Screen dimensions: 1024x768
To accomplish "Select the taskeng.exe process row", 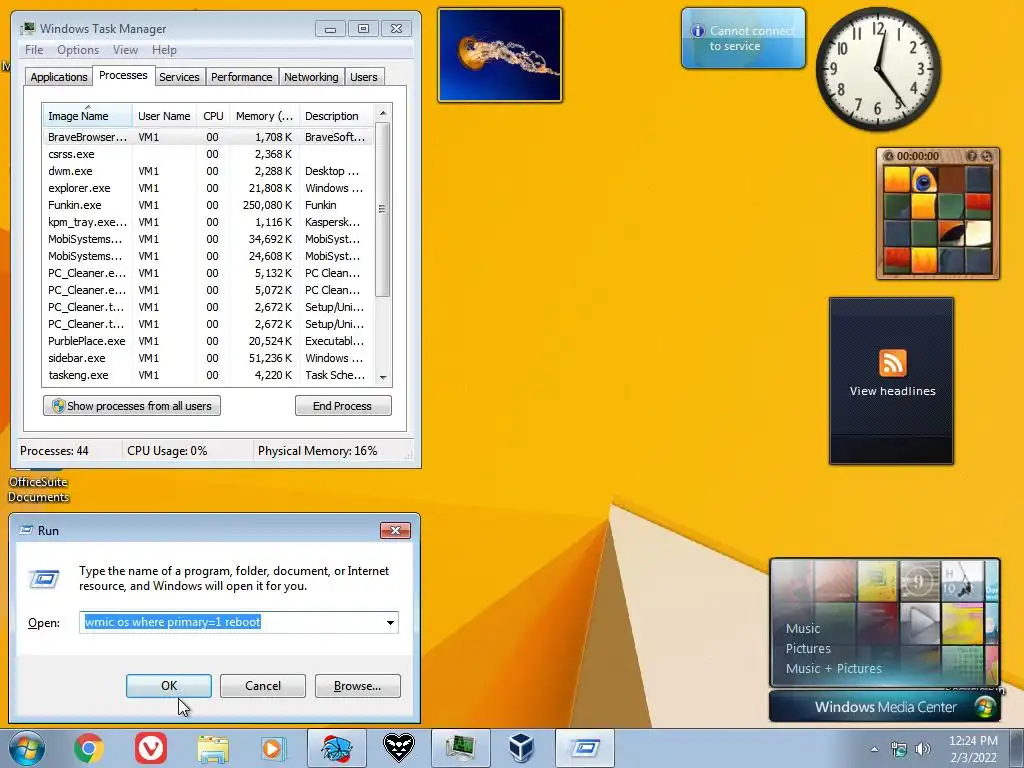I will [208, 375].
